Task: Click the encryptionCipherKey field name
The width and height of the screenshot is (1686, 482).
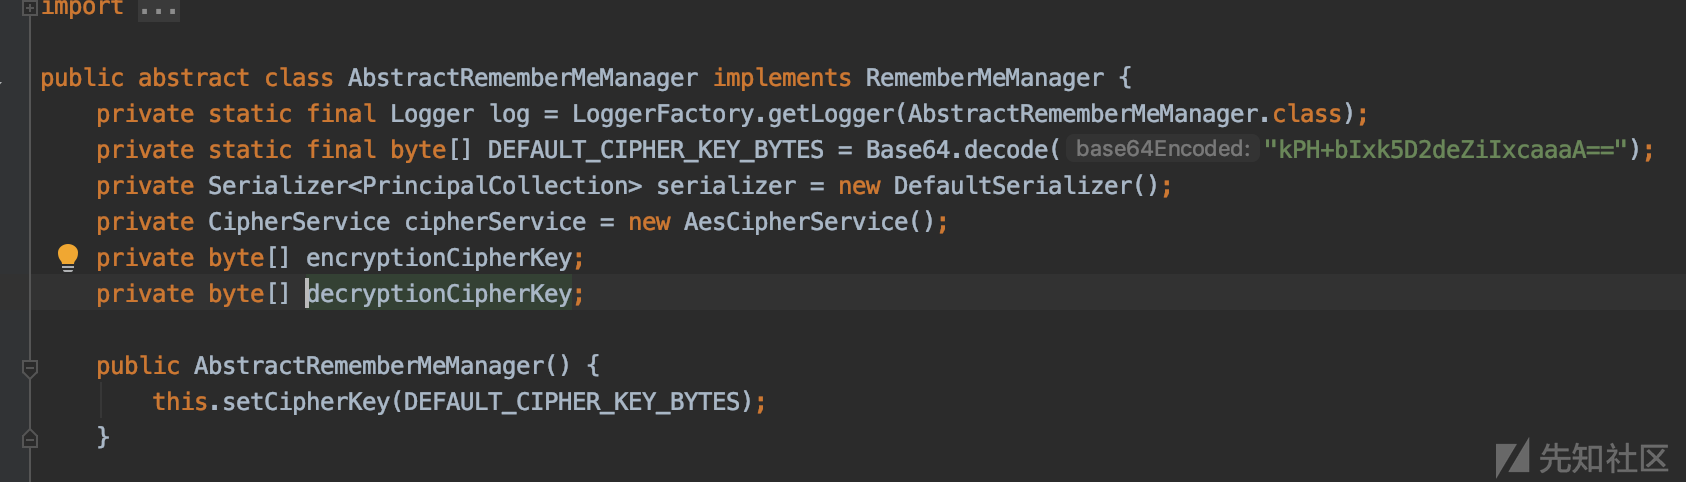Action: (x=439, y=258)
